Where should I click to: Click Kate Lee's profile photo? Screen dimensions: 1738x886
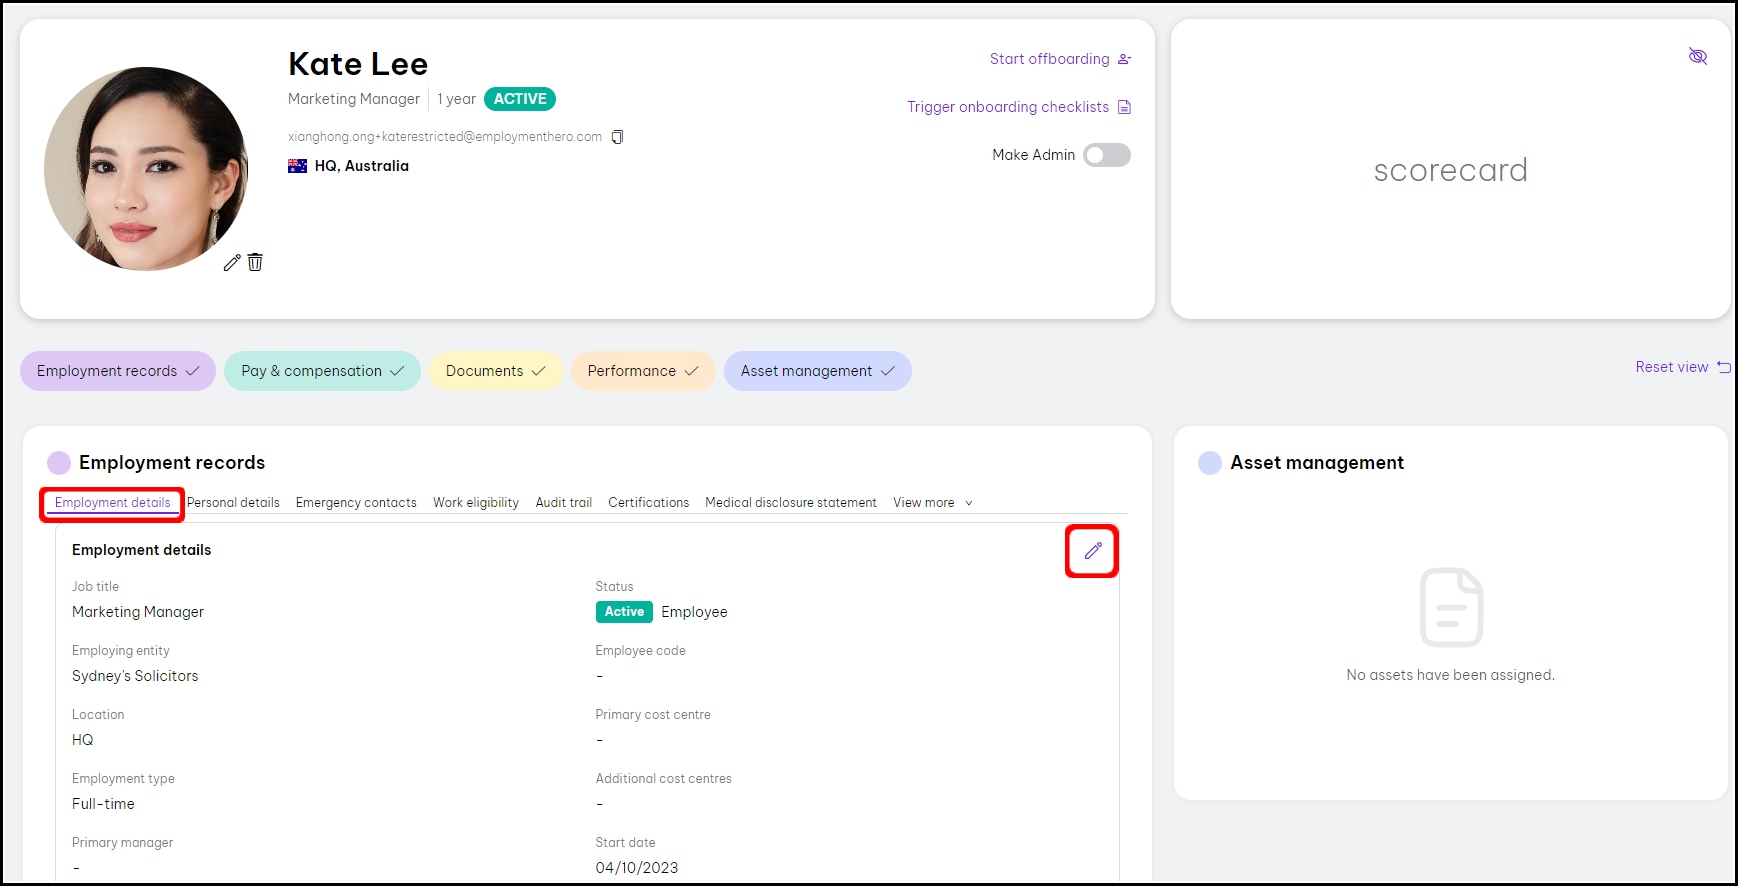(146, 169)
